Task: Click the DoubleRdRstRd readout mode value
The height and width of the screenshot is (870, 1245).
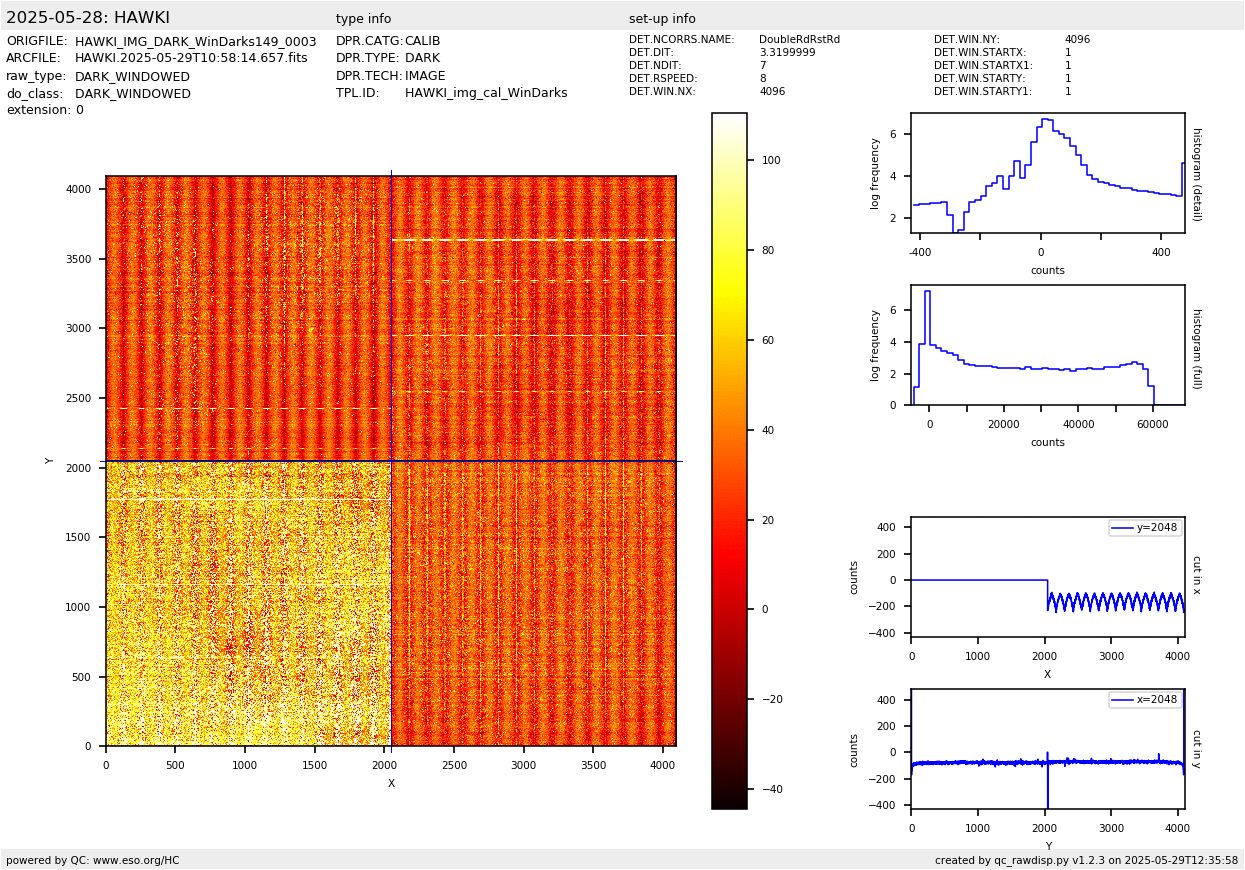Action: pyautogui.click(x=799, y=40)
